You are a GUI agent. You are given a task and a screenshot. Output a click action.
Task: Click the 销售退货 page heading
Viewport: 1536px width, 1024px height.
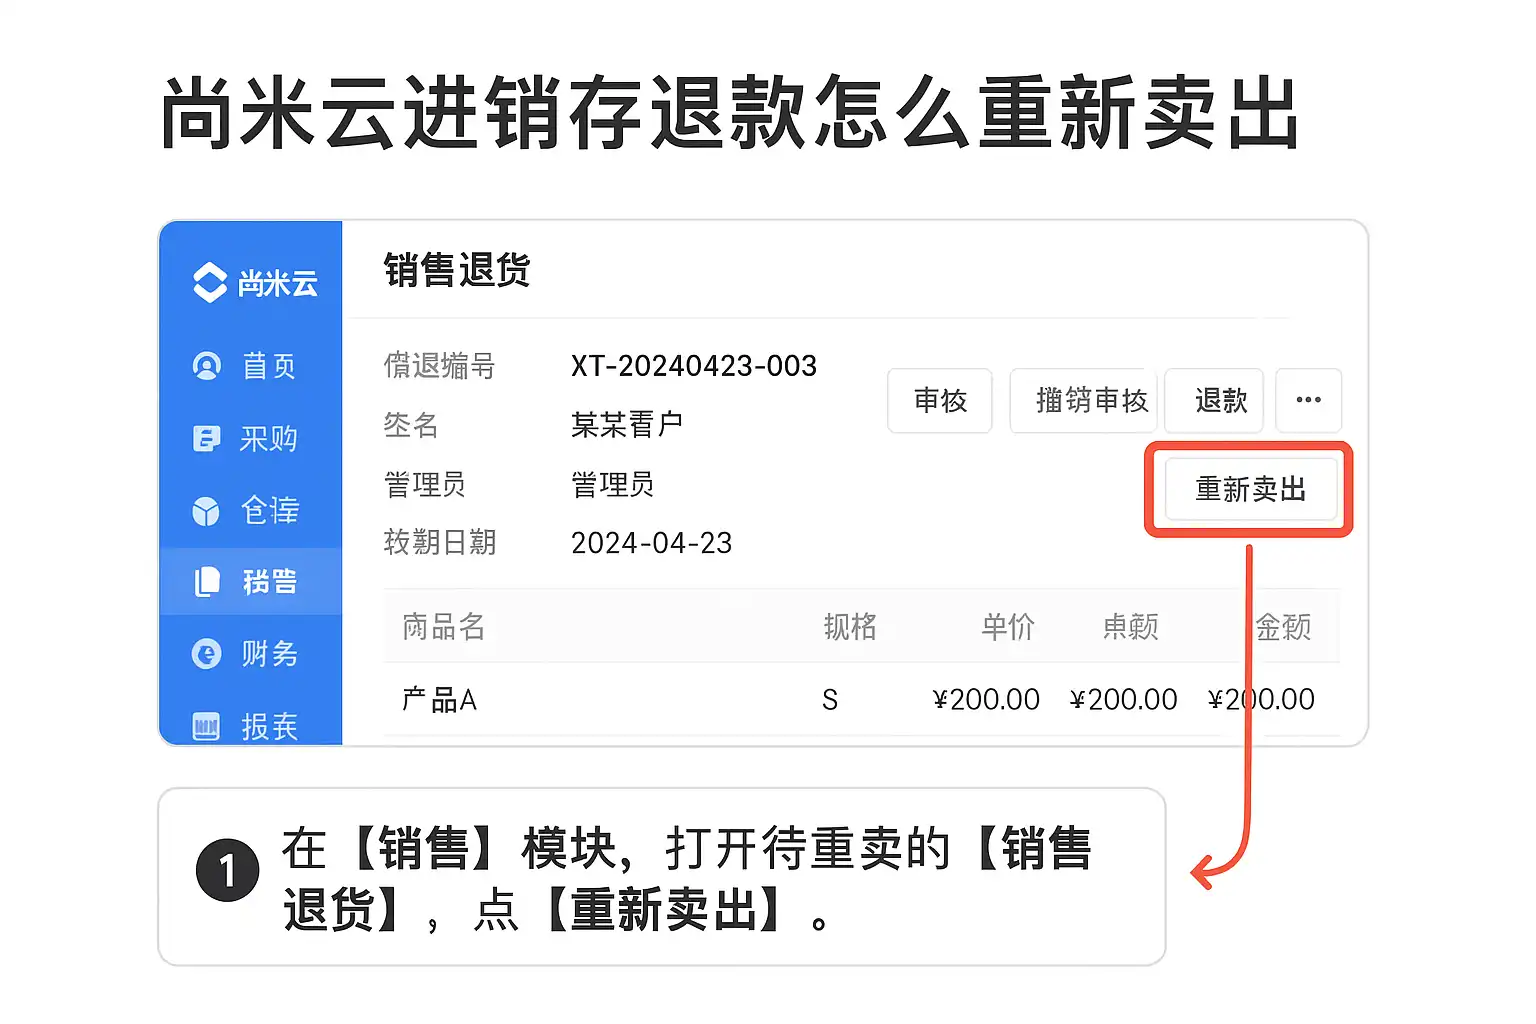coord(457,270)
